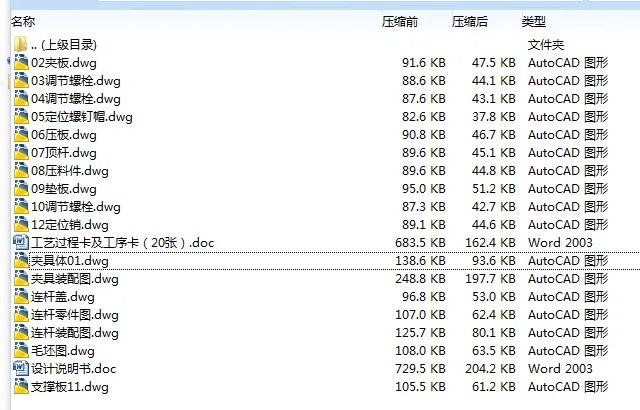Click the 毛坯图.dwg file icon
Screen dimensions: 640x410
21,350
